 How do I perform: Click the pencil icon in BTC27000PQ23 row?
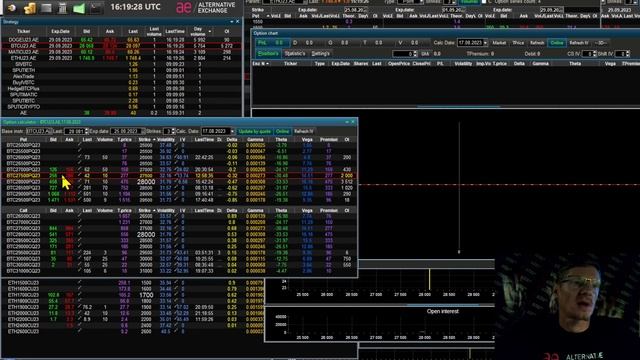80,169
